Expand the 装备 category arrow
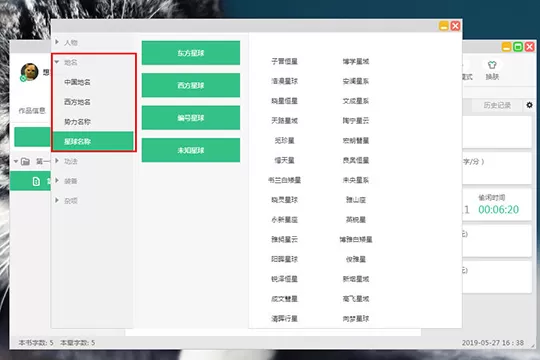The height and width of the screenshot is (360, 540). pos(57,181)
